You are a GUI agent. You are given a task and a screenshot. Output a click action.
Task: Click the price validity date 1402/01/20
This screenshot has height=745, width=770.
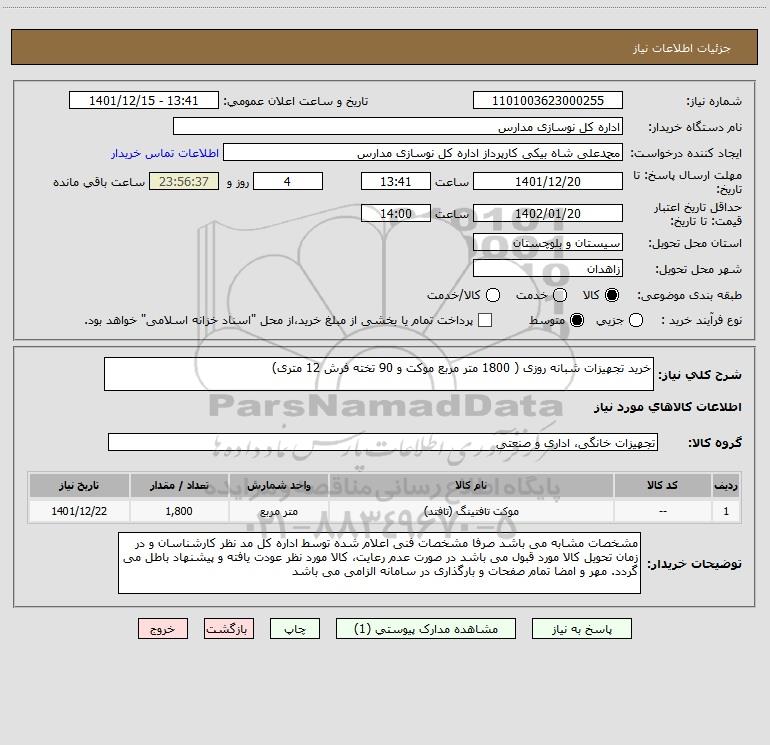(548, 214)
